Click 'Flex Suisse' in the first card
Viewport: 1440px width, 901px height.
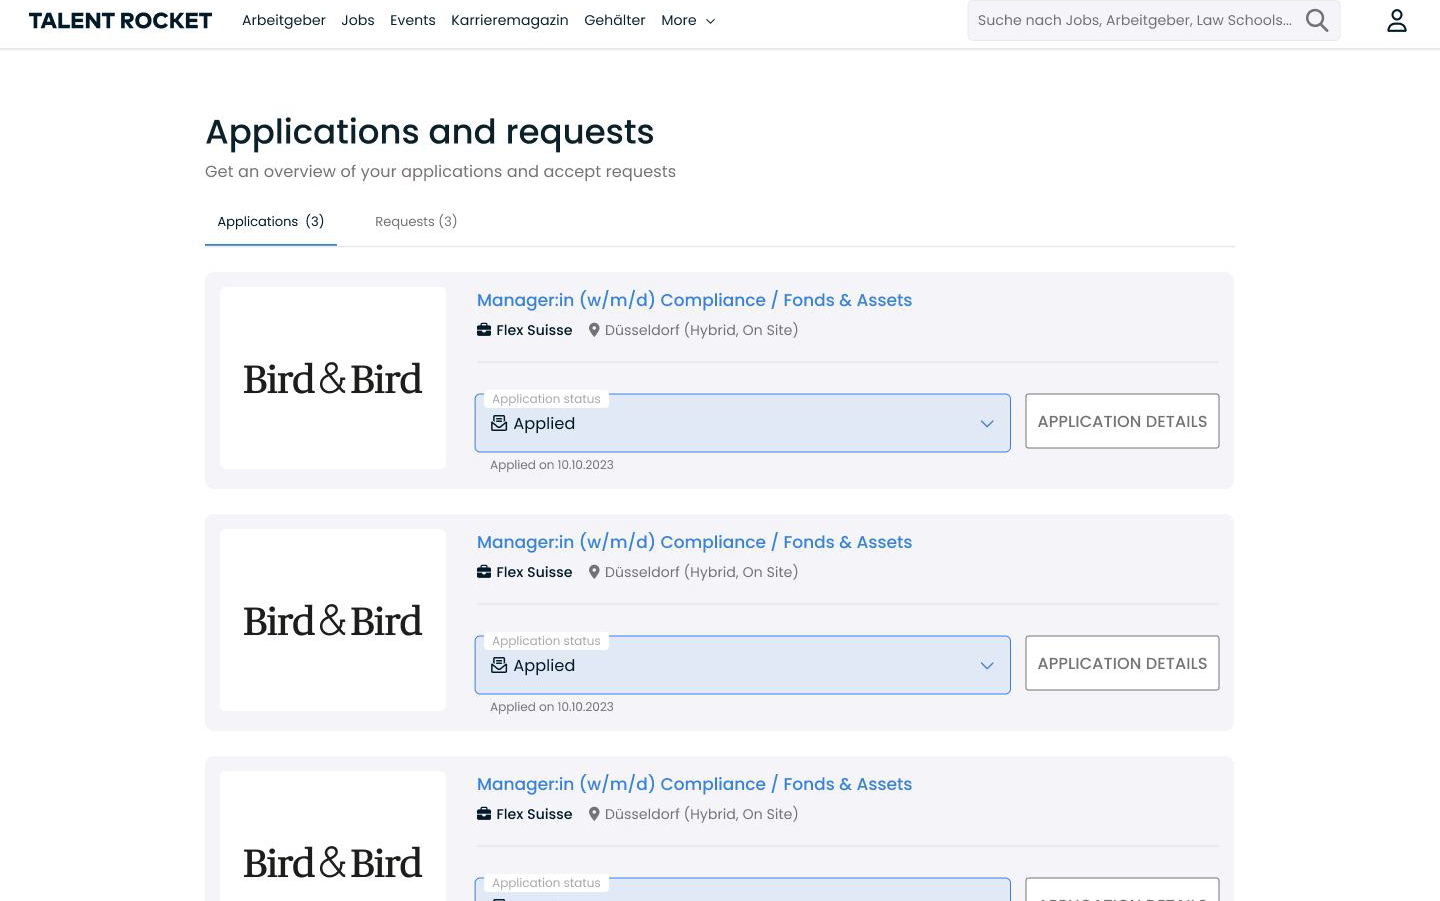(x=534, y=330)
